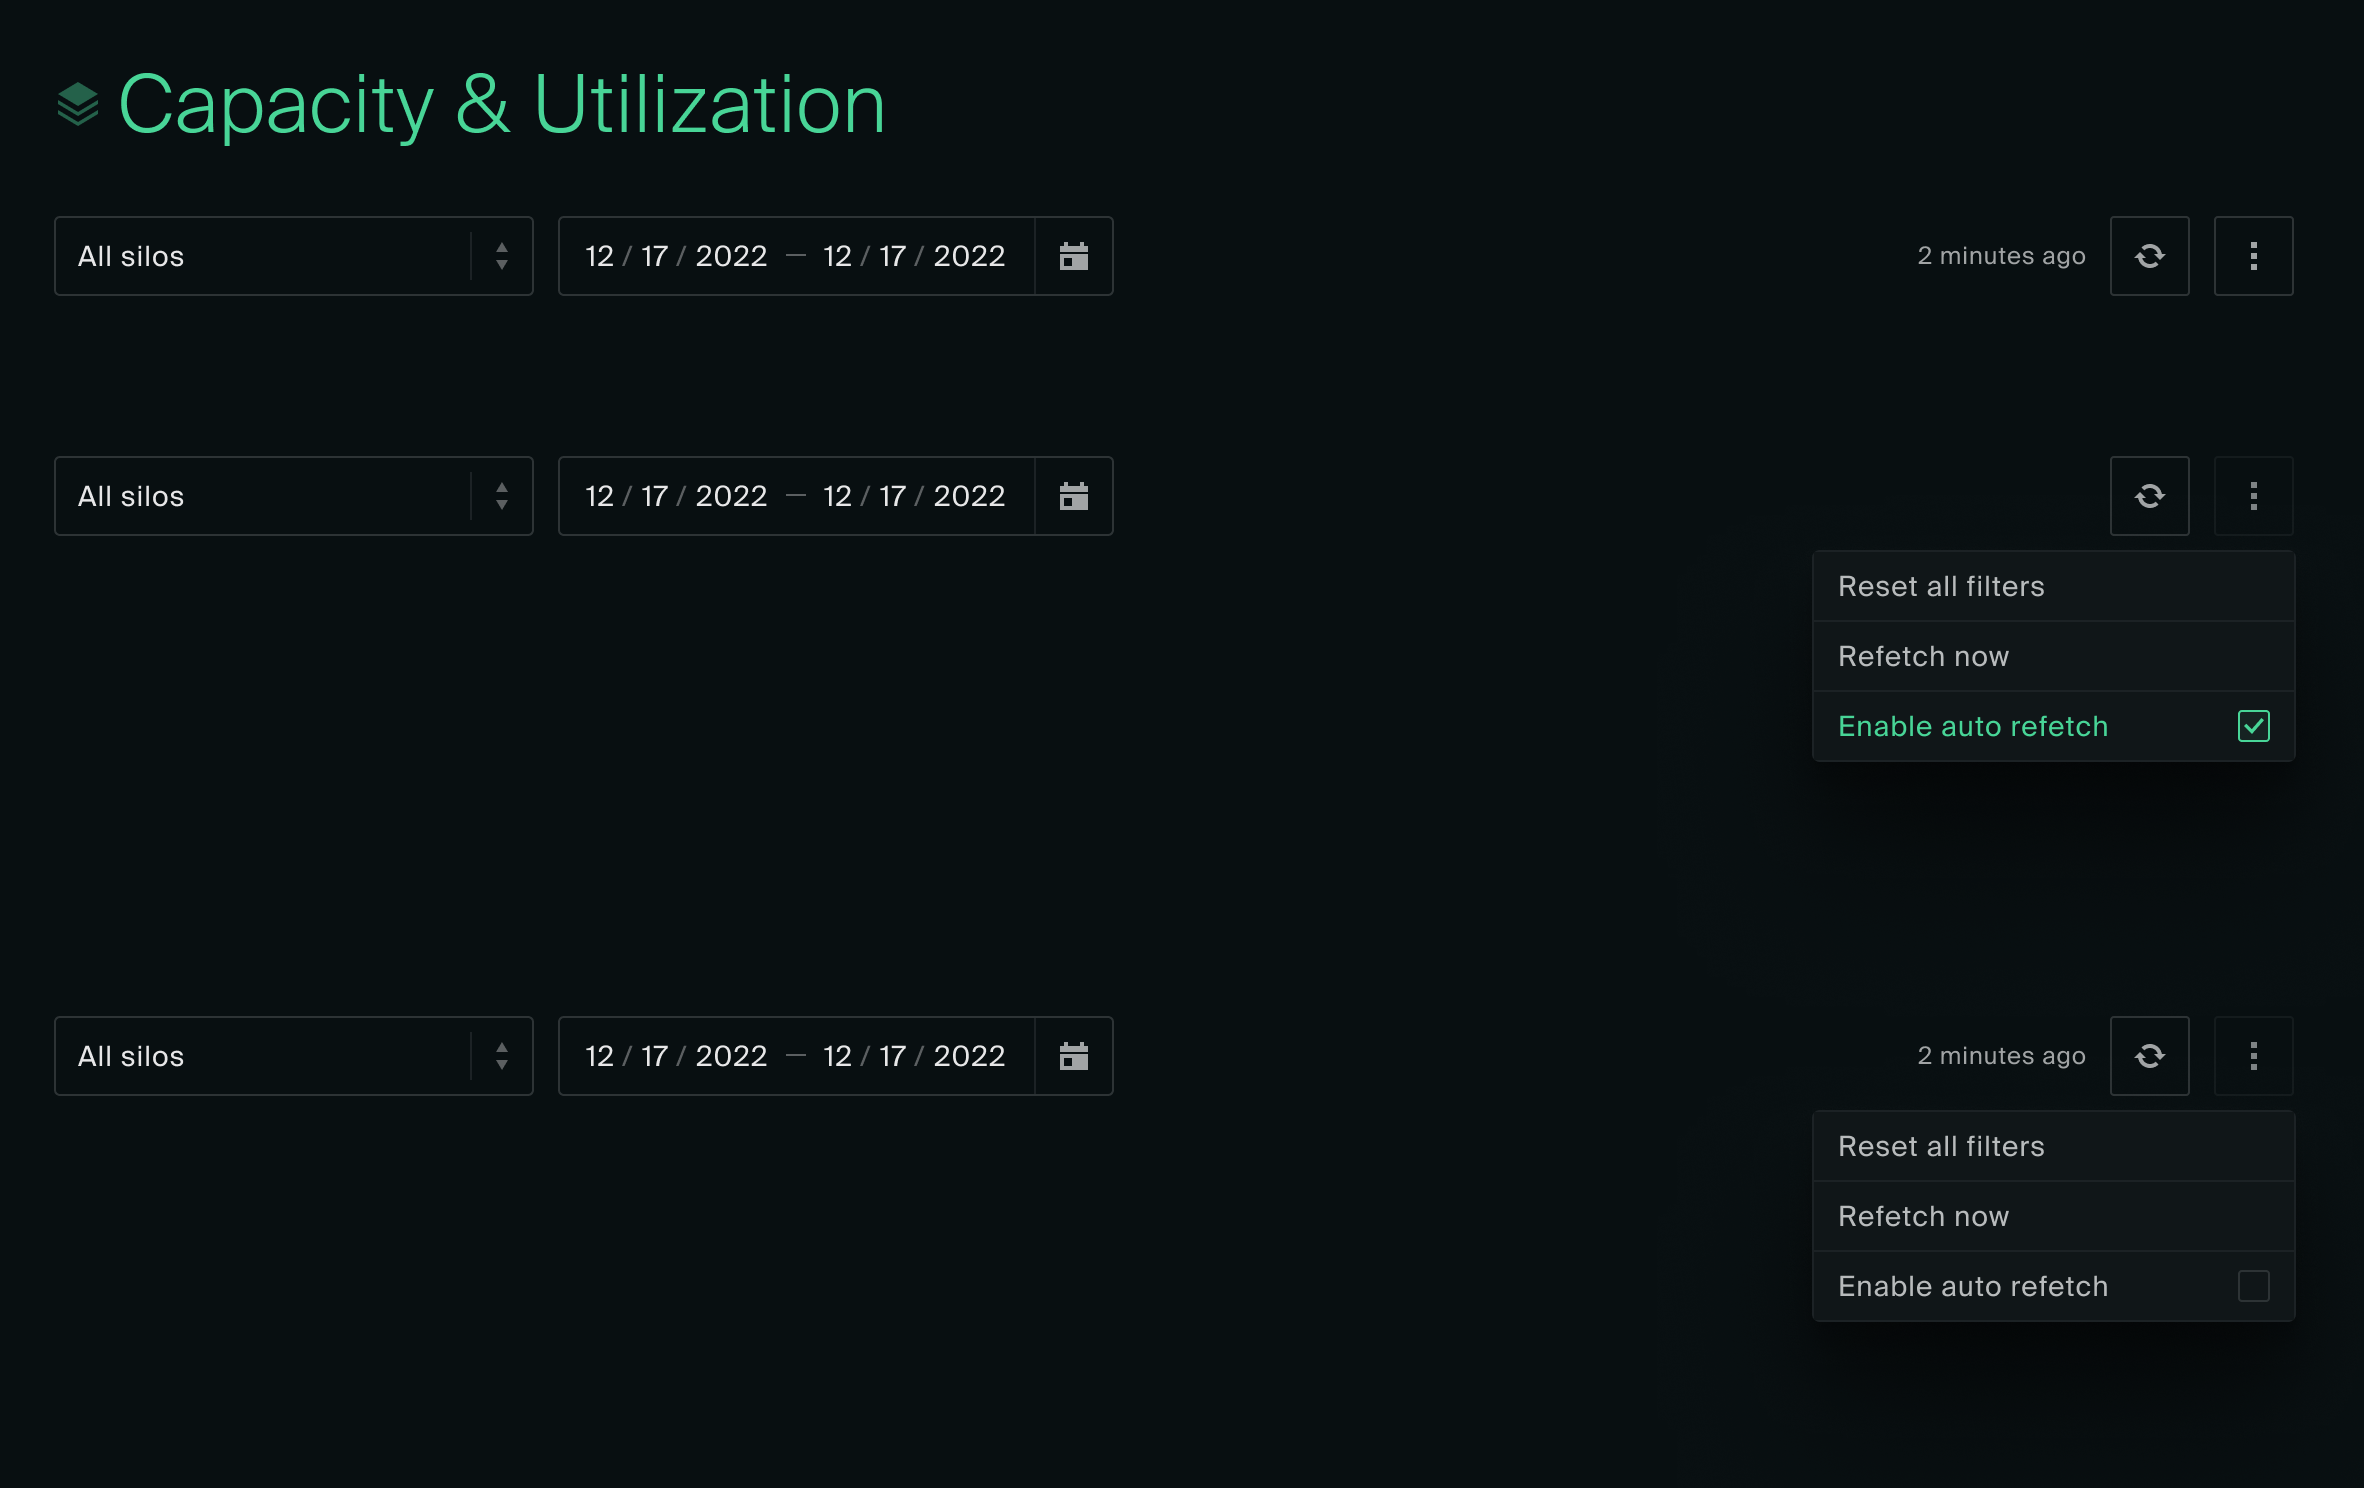
Task: Click Refetch now in the upper context menu
Action: tap(1923, 657)
